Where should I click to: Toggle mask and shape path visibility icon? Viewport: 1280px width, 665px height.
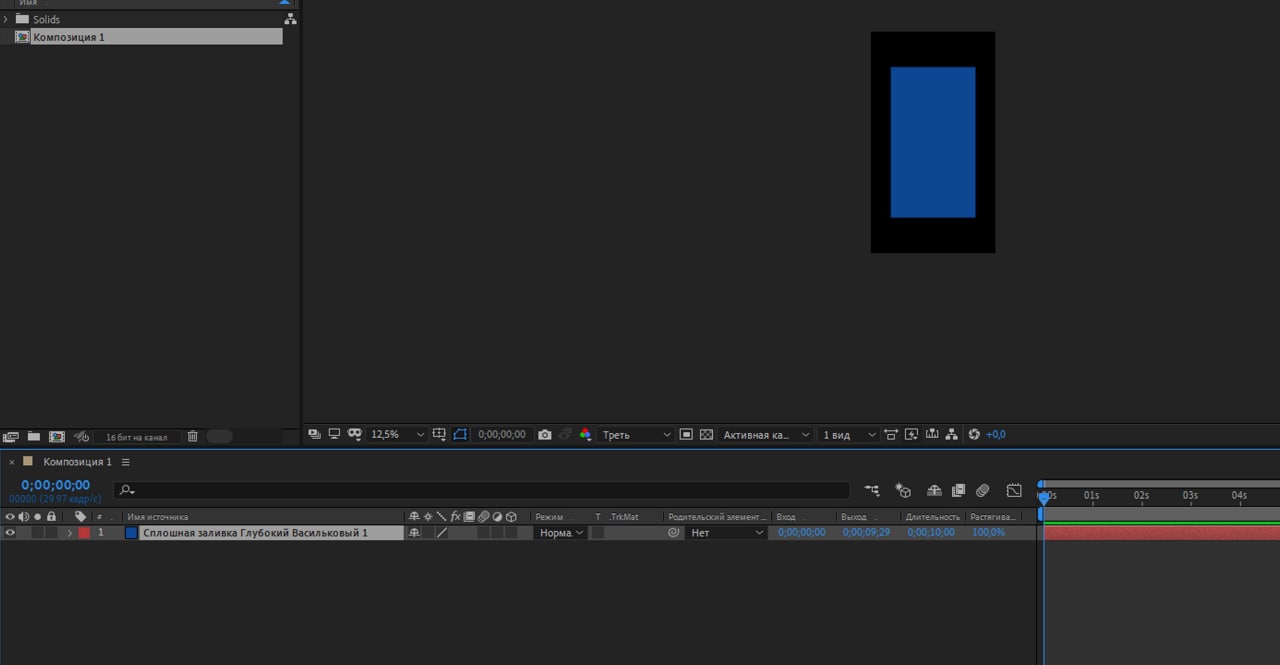460,435
